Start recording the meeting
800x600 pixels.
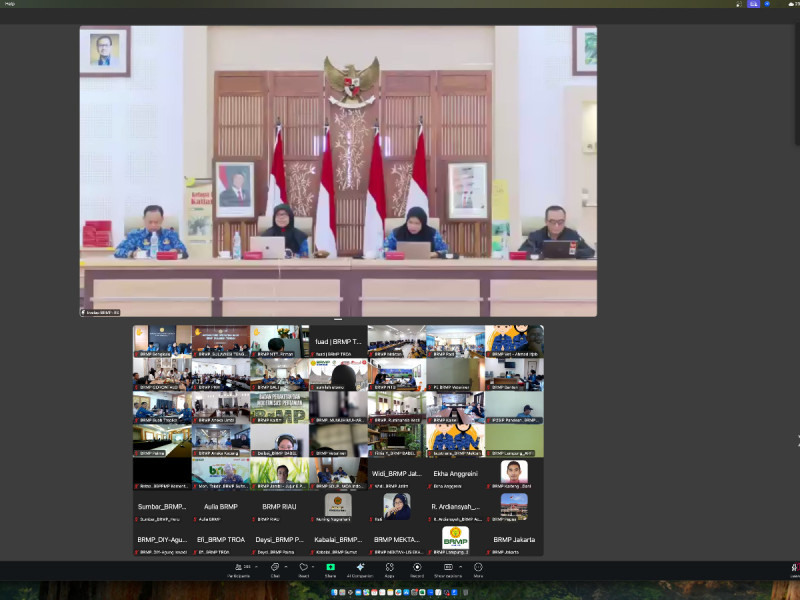[417, 569]
